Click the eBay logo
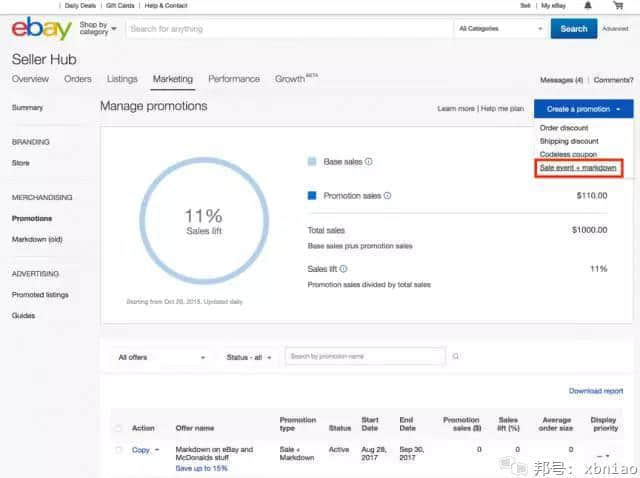Image resolution: width=640 pixels, height=478 pixels. point(41,29)
